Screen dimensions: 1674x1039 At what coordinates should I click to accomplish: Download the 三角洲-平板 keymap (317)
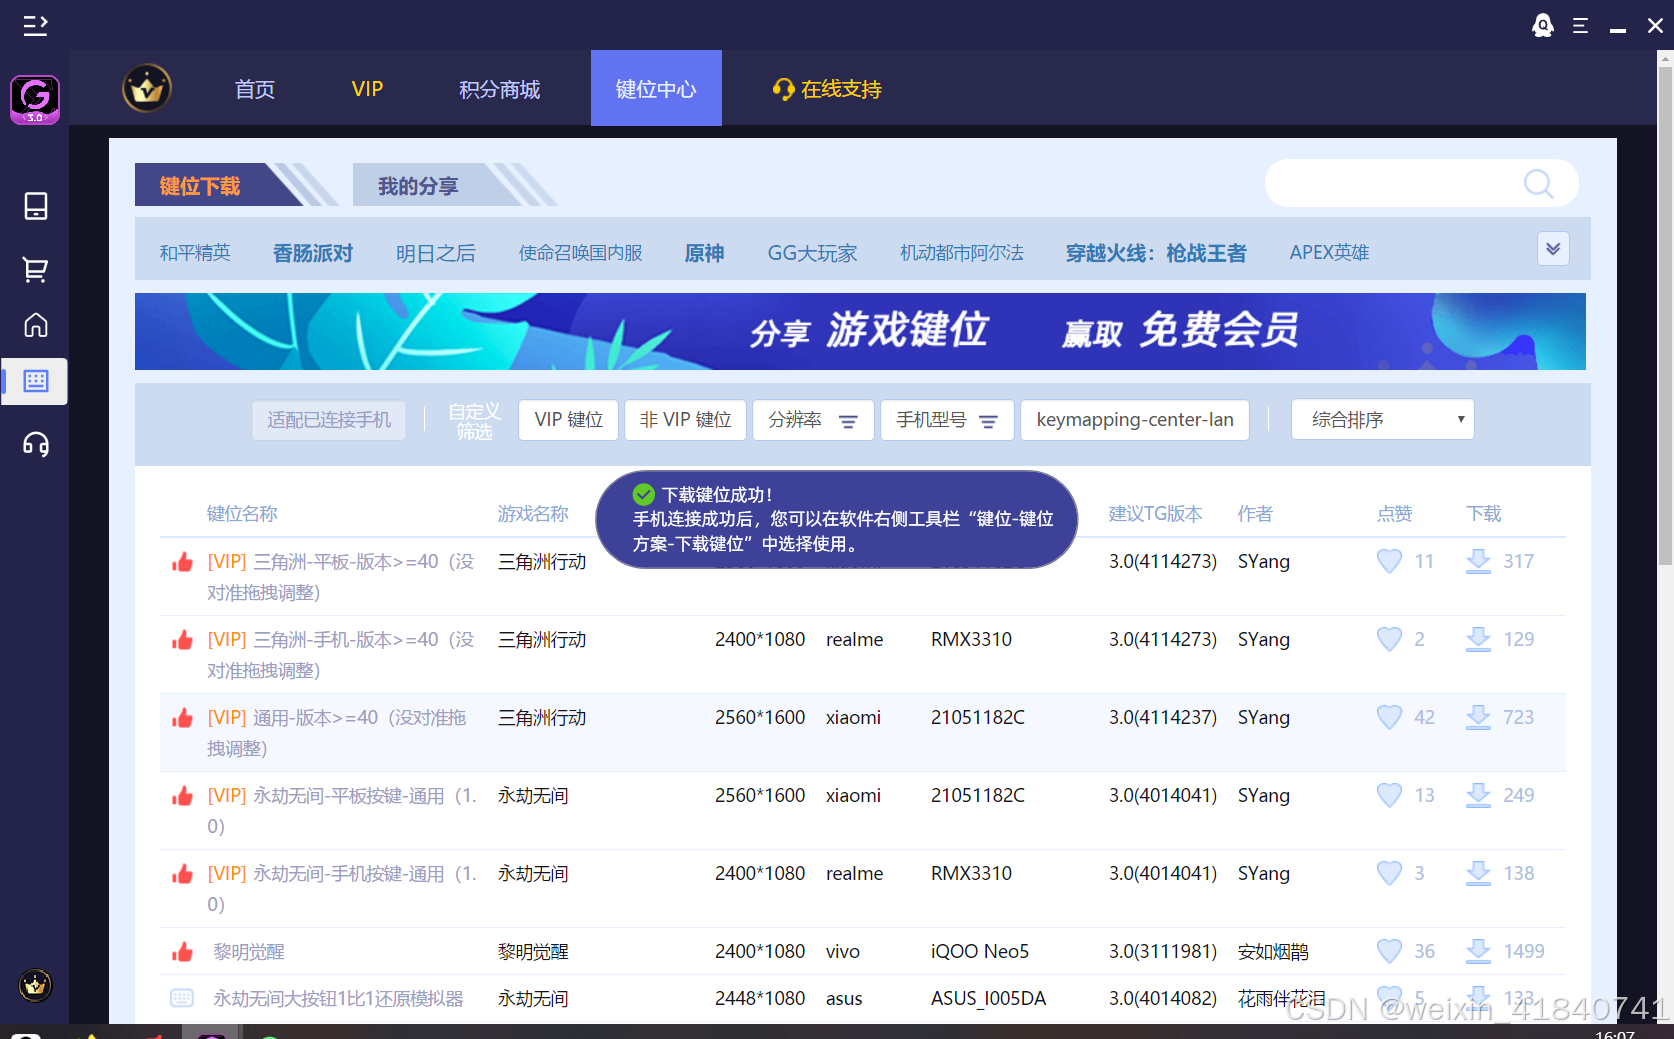click(1478, 561)
